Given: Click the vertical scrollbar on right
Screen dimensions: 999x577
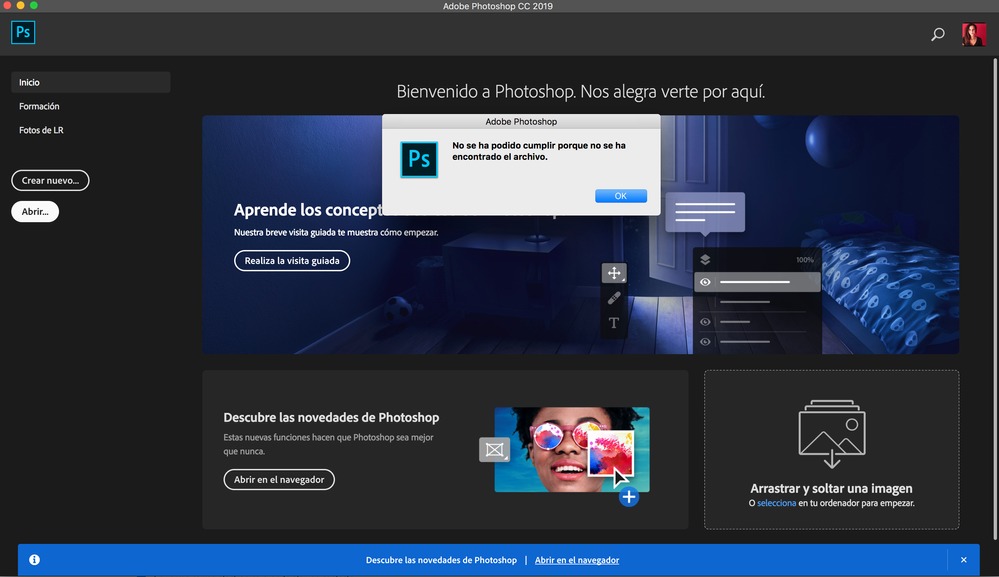Looking at the screenshot, I should coord(995,299).
